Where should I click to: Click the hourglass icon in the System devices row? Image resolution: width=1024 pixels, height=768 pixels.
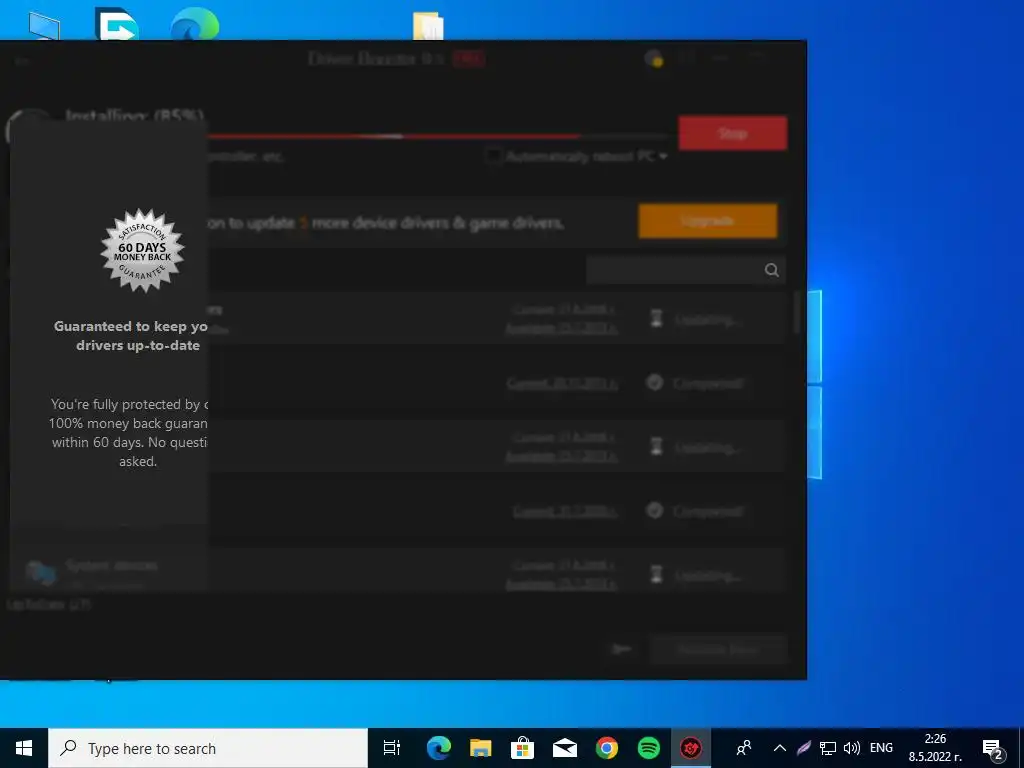tap(656, 574)
